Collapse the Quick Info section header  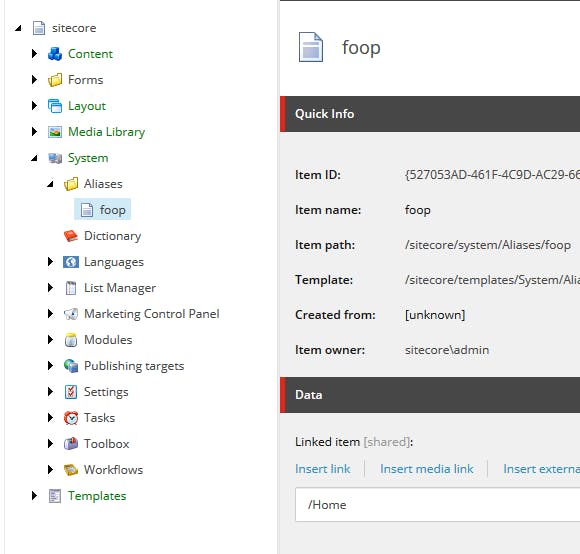click(x=430, y=114)
